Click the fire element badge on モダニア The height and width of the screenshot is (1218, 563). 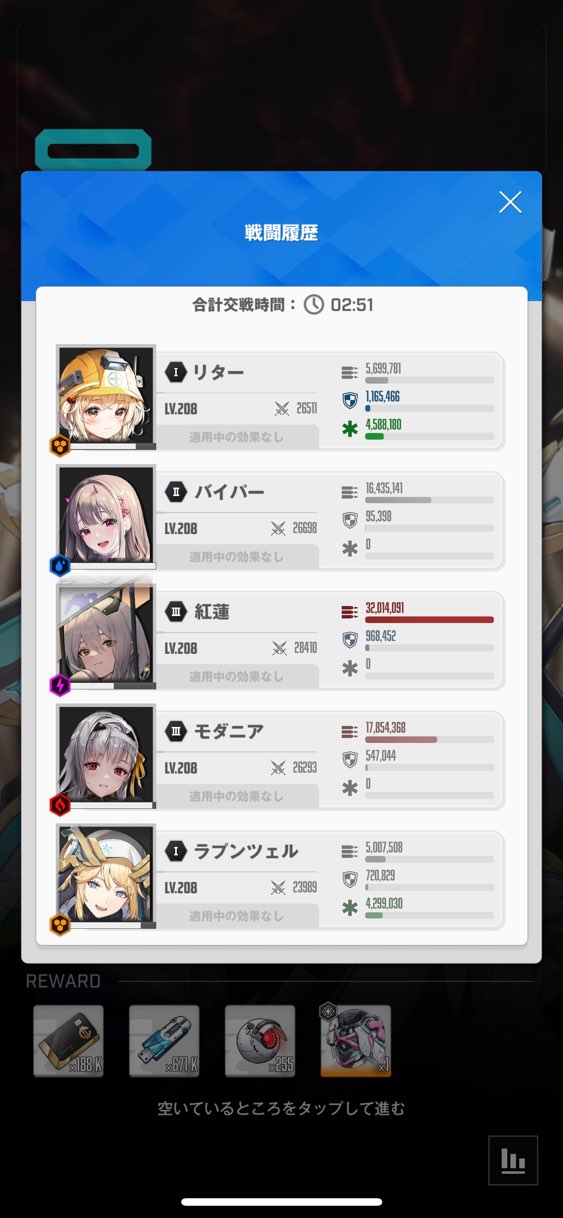(x=60, y=805)
